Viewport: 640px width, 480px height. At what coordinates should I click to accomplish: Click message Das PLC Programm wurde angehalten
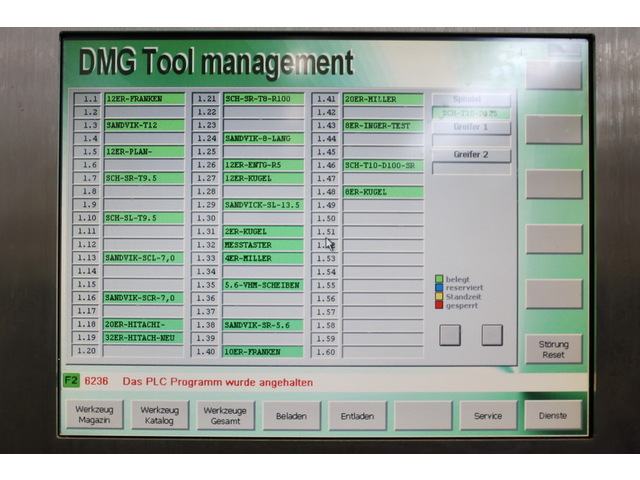[218, 382]
